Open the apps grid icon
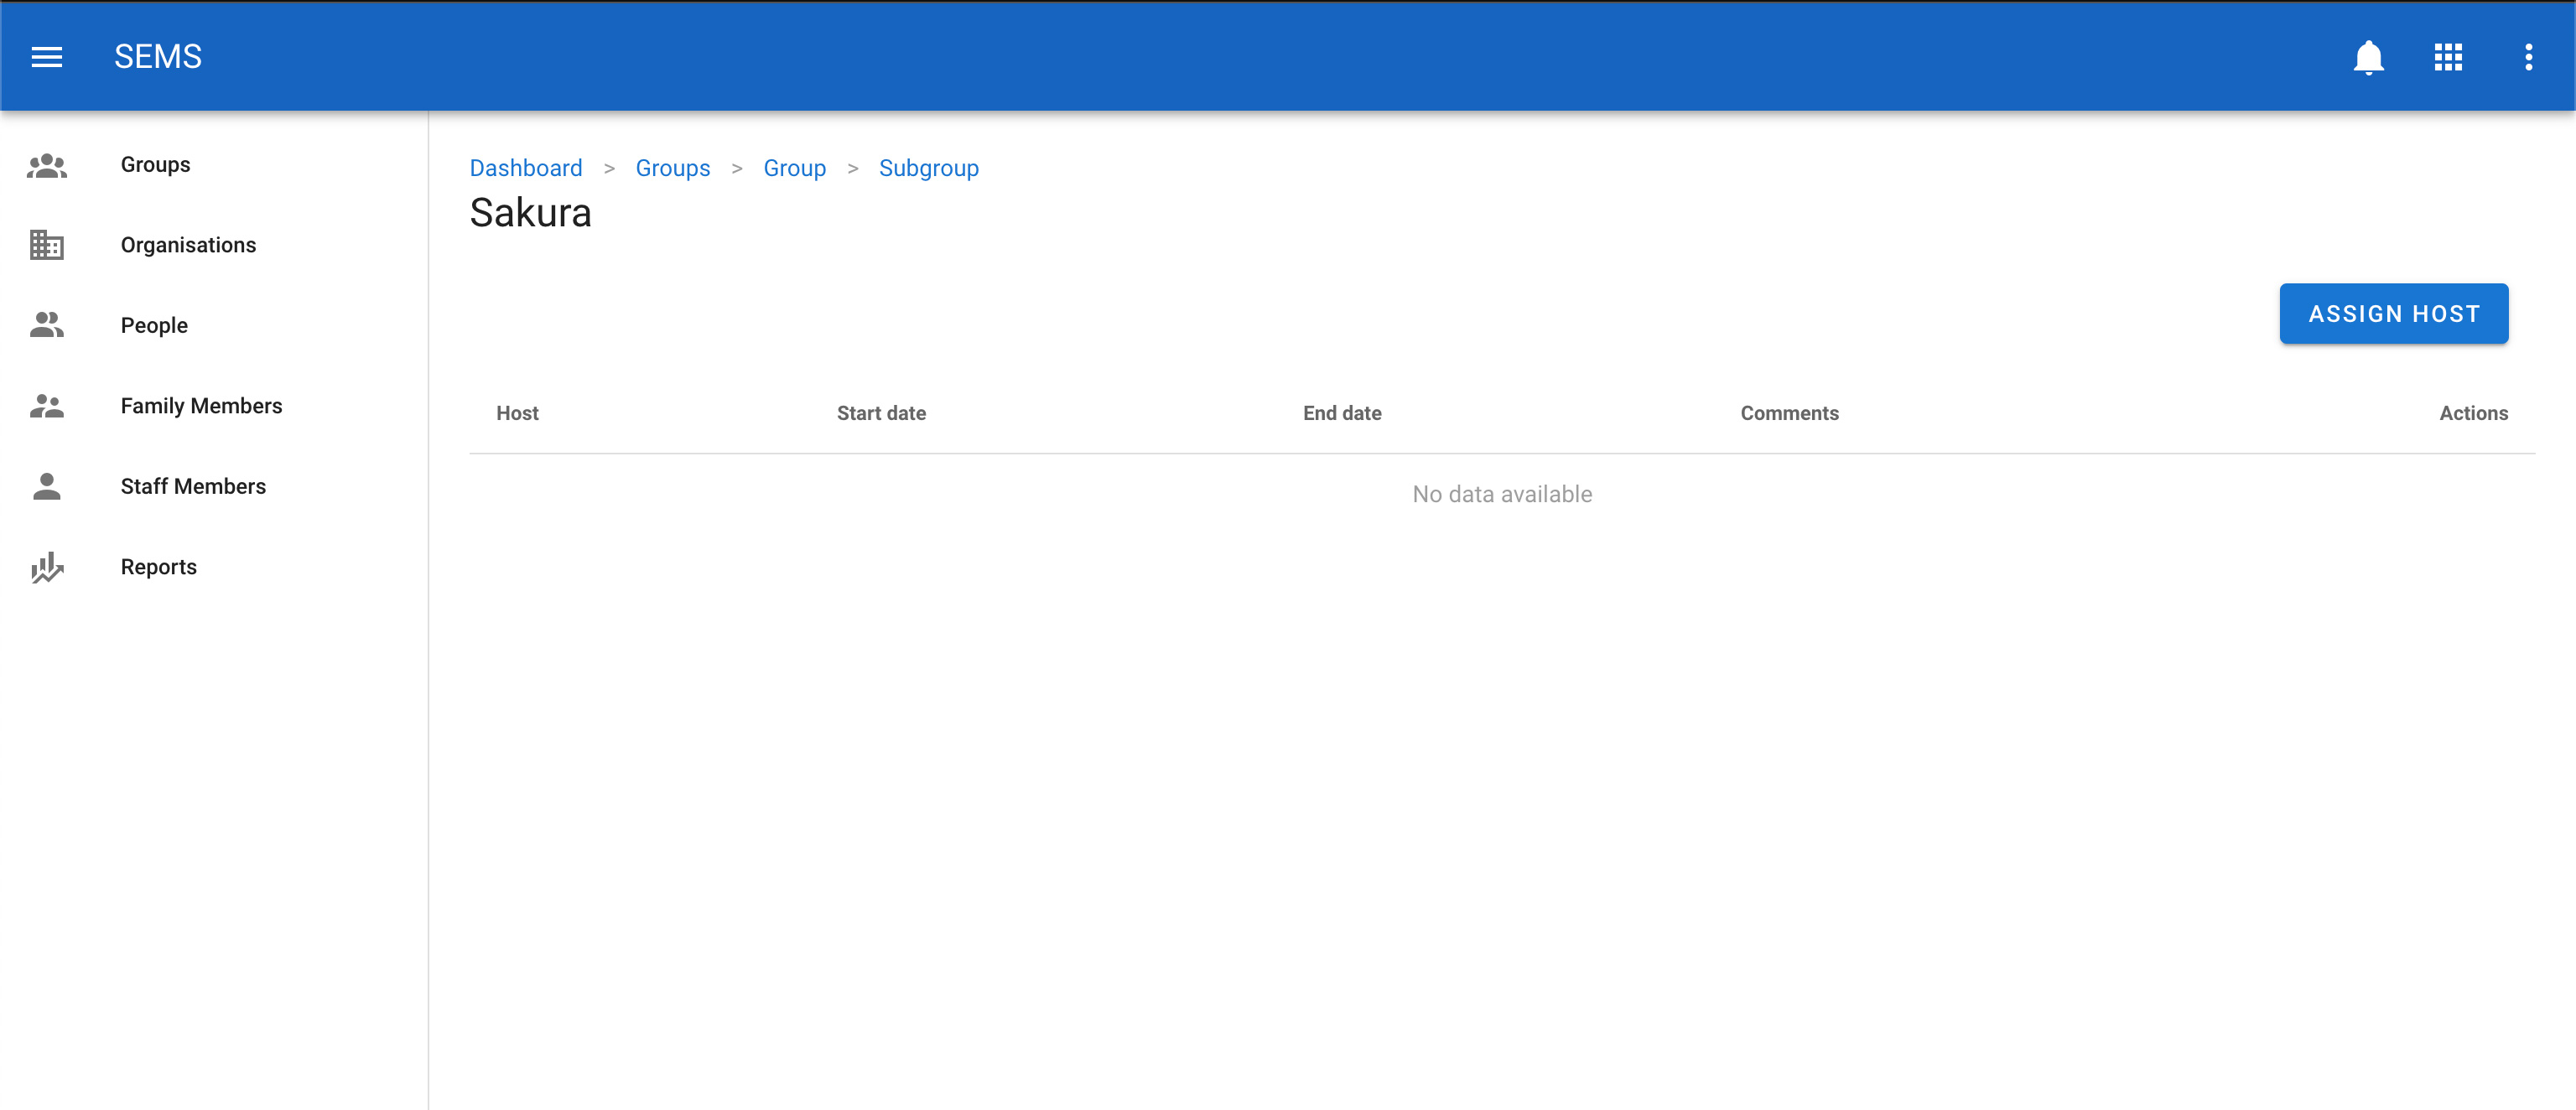 point(2447,57)
